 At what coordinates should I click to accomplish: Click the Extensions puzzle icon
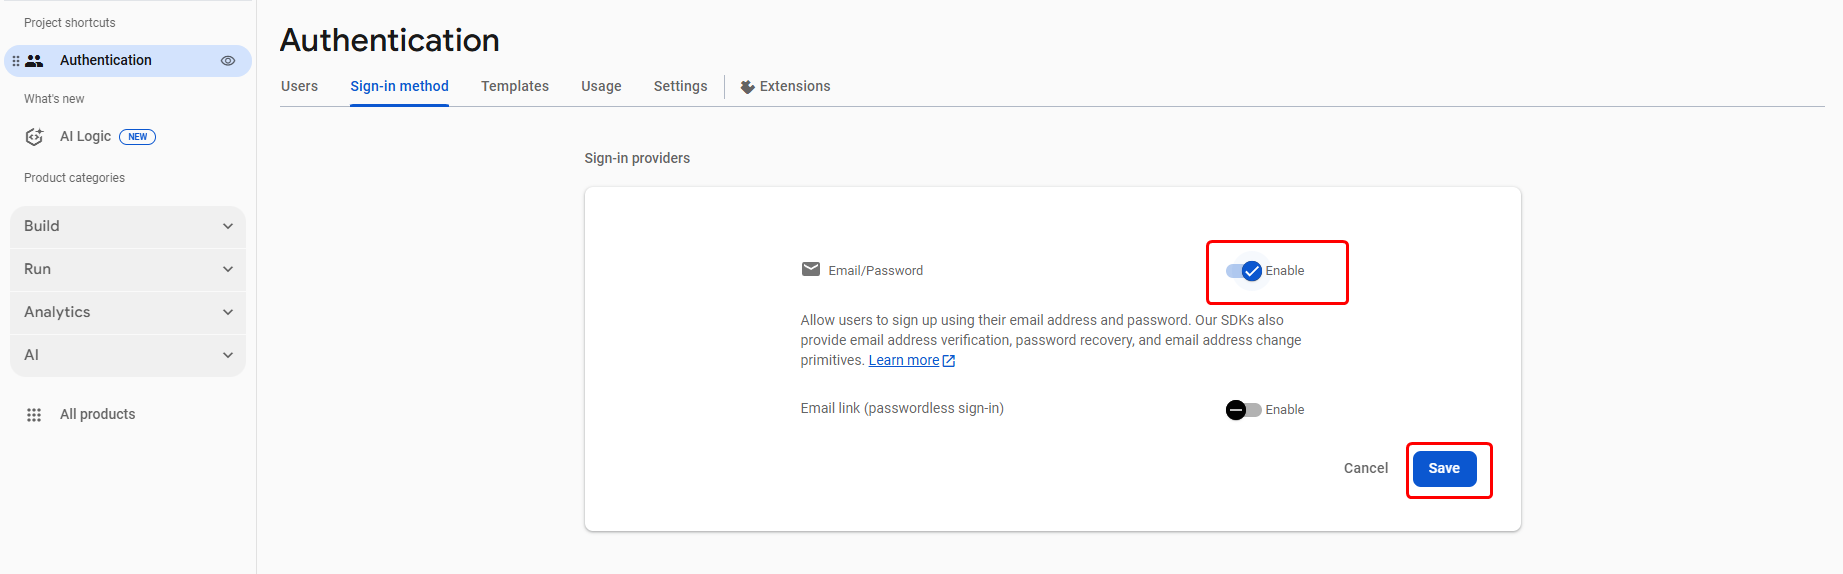747,87
